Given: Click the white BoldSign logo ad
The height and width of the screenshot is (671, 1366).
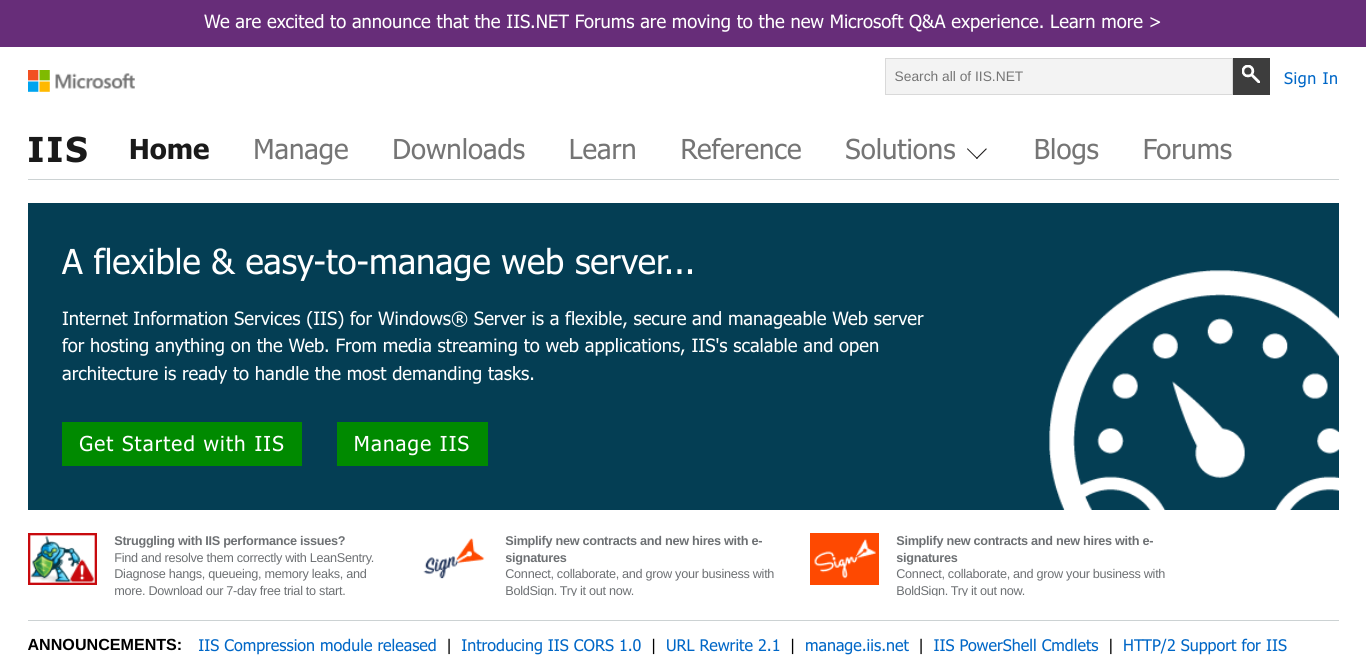Looking at the screenshot, I should [x=453, y=559].
